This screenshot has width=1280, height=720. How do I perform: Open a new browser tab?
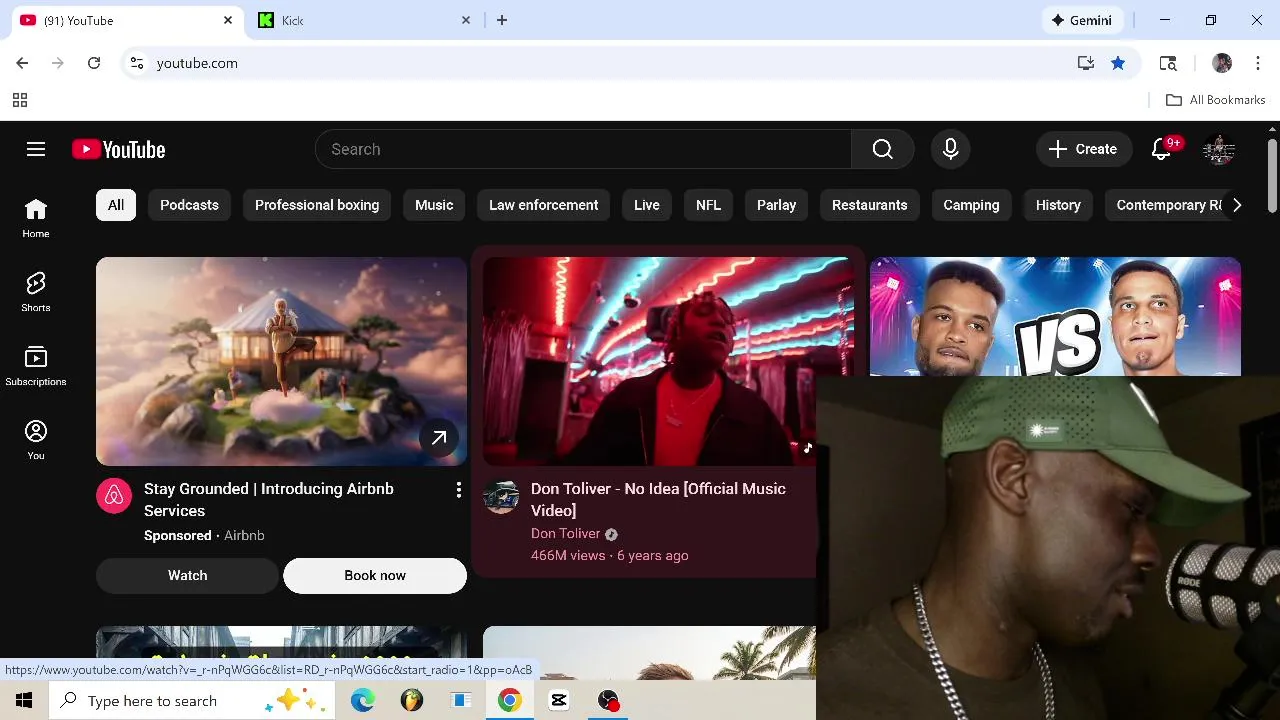(502, 20)
